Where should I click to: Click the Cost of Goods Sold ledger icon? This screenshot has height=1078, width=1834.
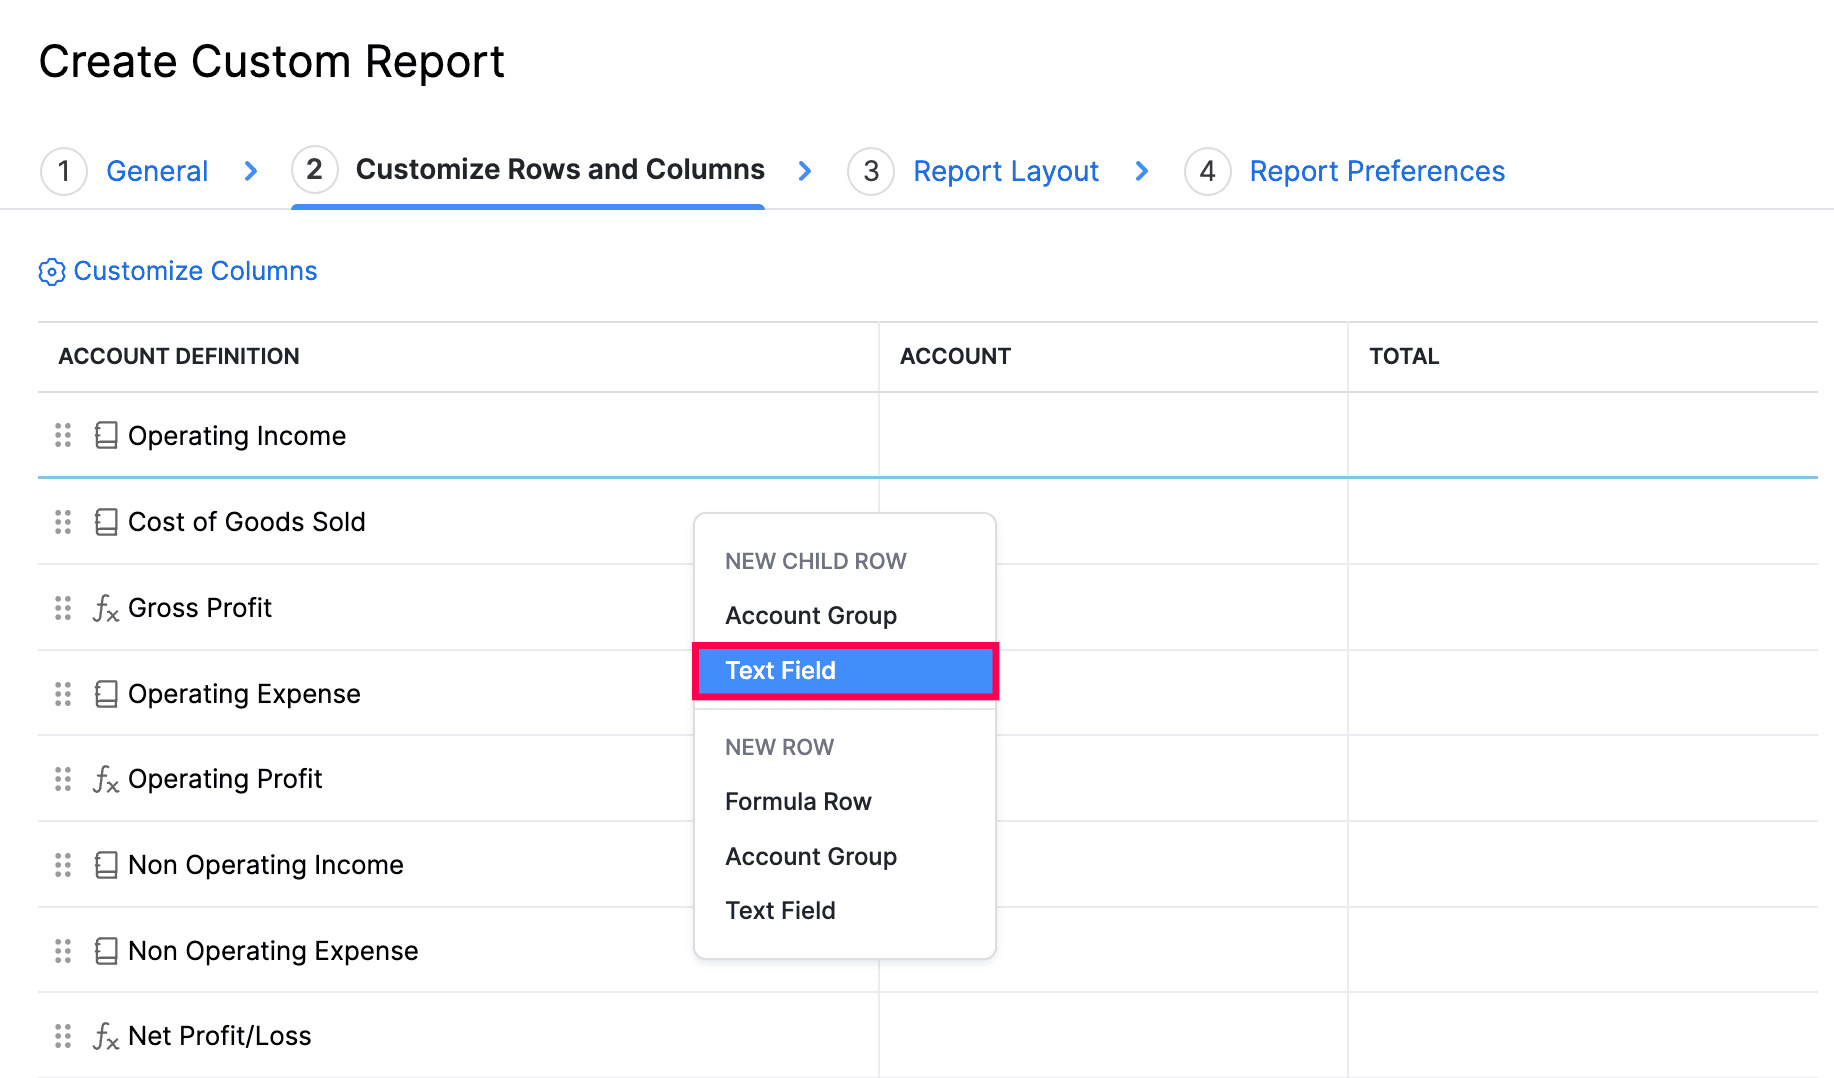(106, 522)
